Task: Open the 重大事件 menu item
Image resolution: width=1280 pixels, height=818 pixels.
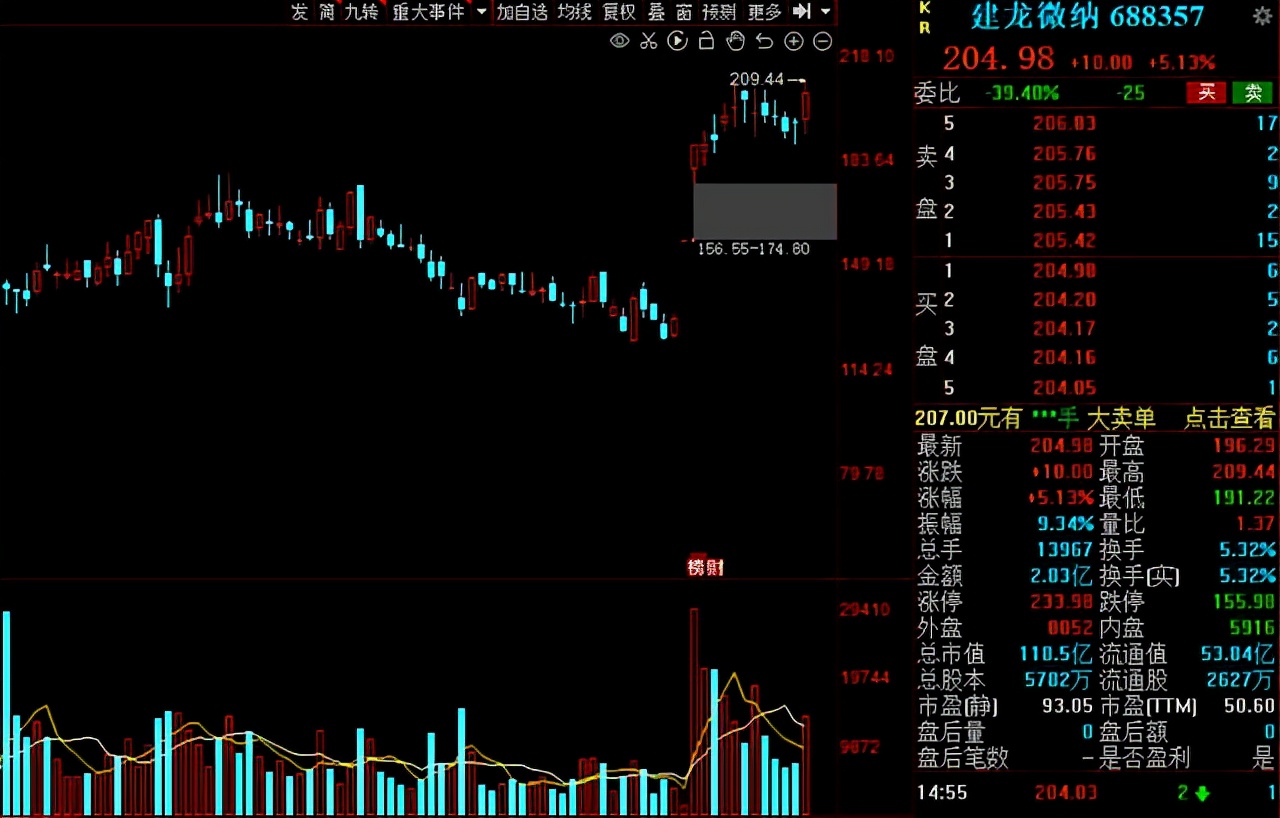Action: click(x=429, y=12)
